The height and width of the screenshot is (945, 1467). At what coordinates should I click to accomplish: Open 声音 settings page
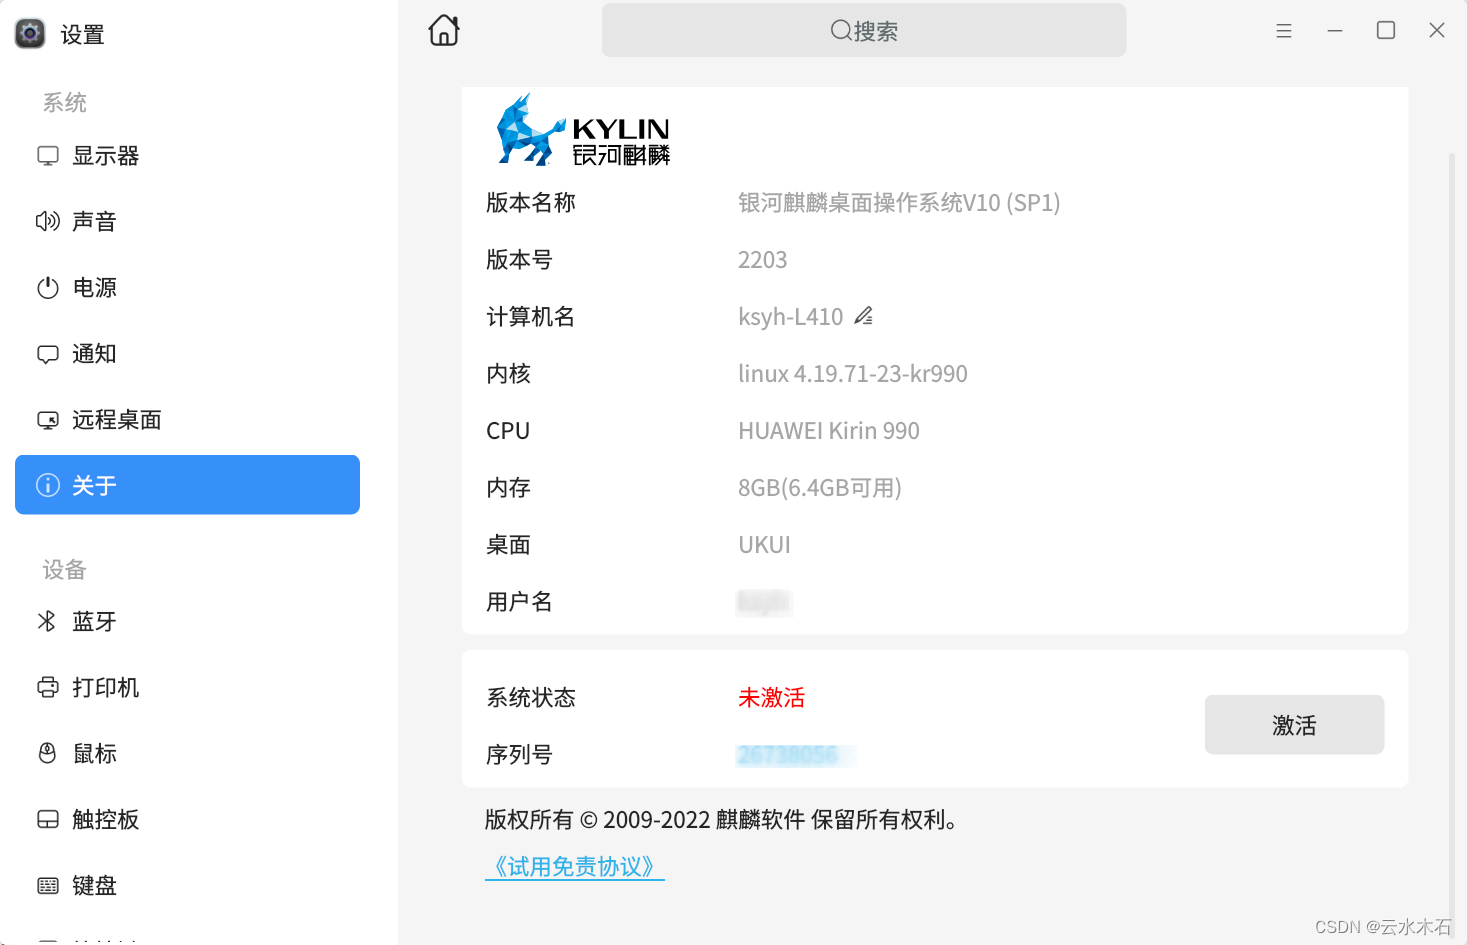pos(187,221)
